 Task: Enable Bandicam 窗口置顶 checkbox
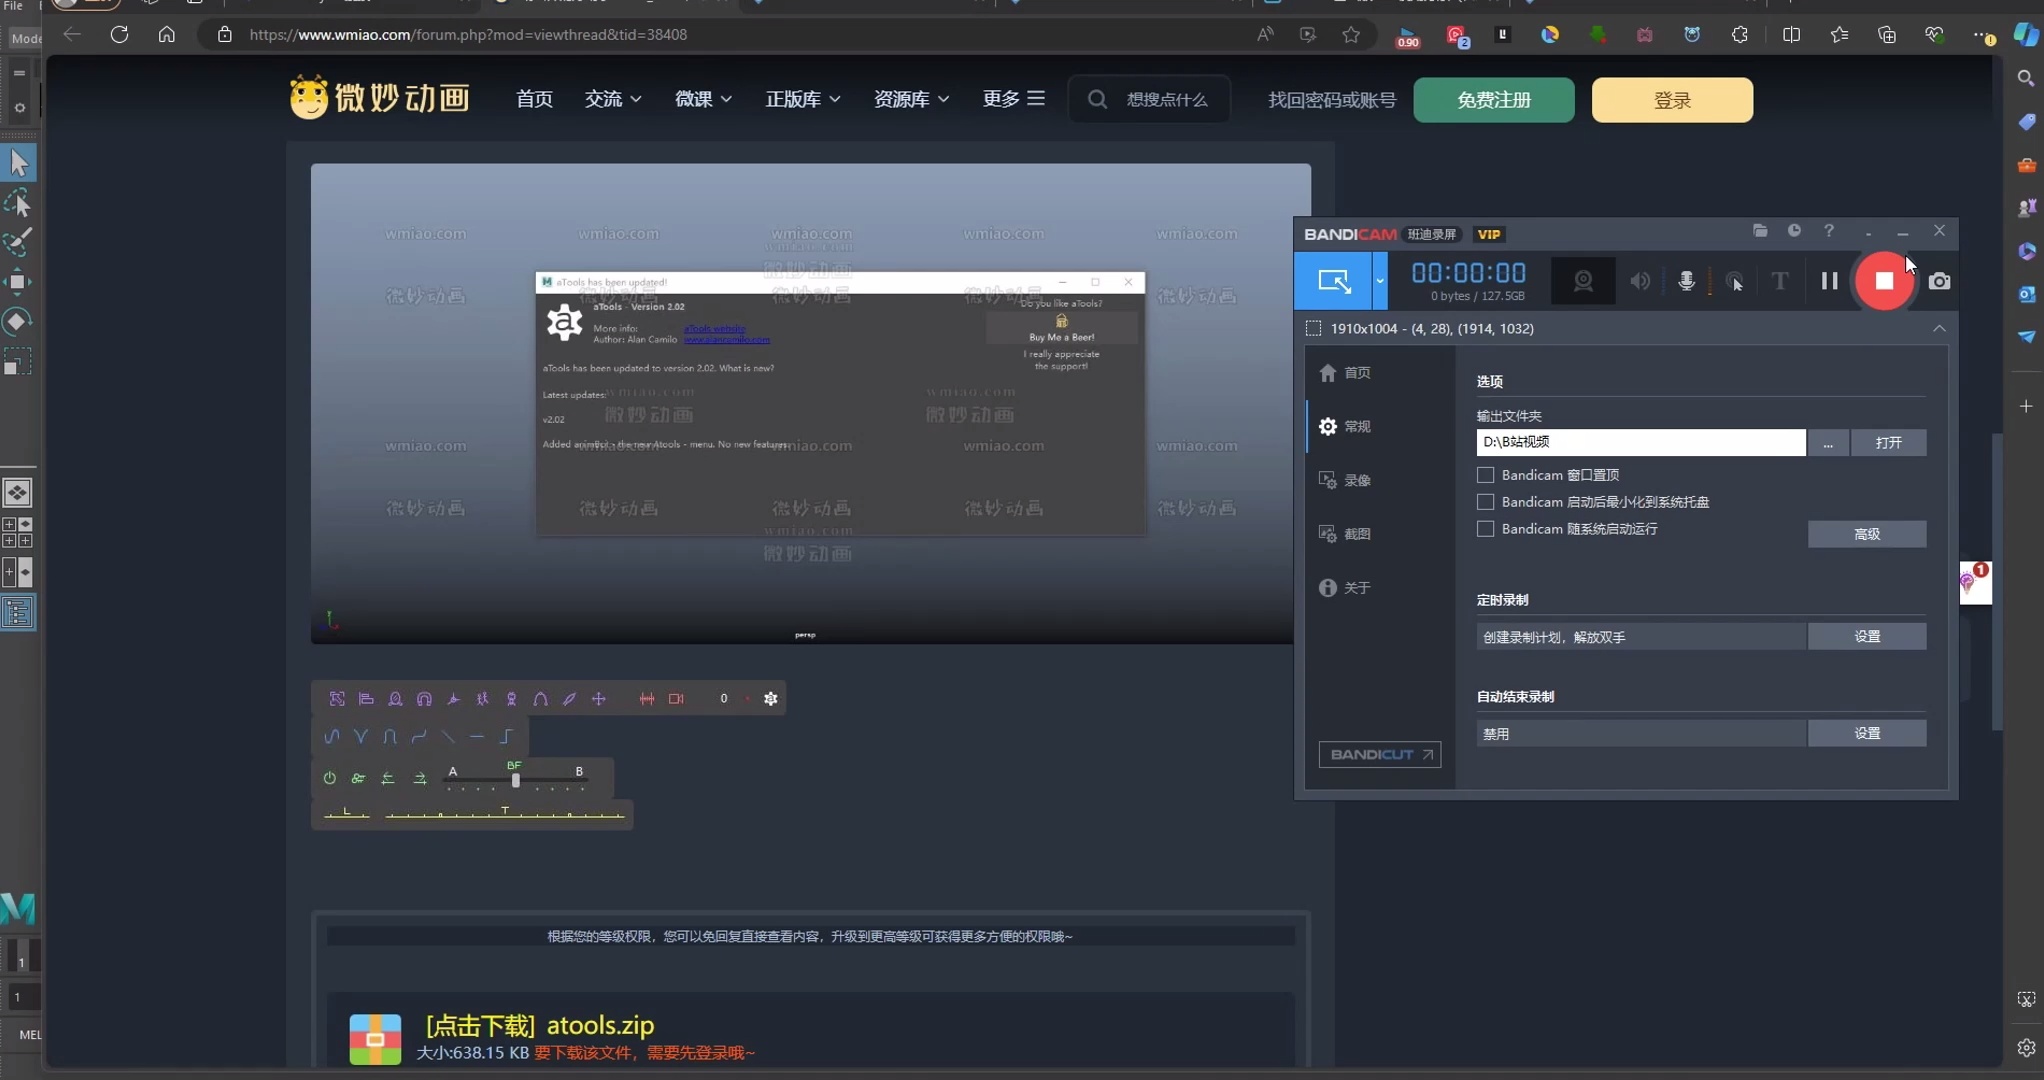click(x=1486, y=475)
